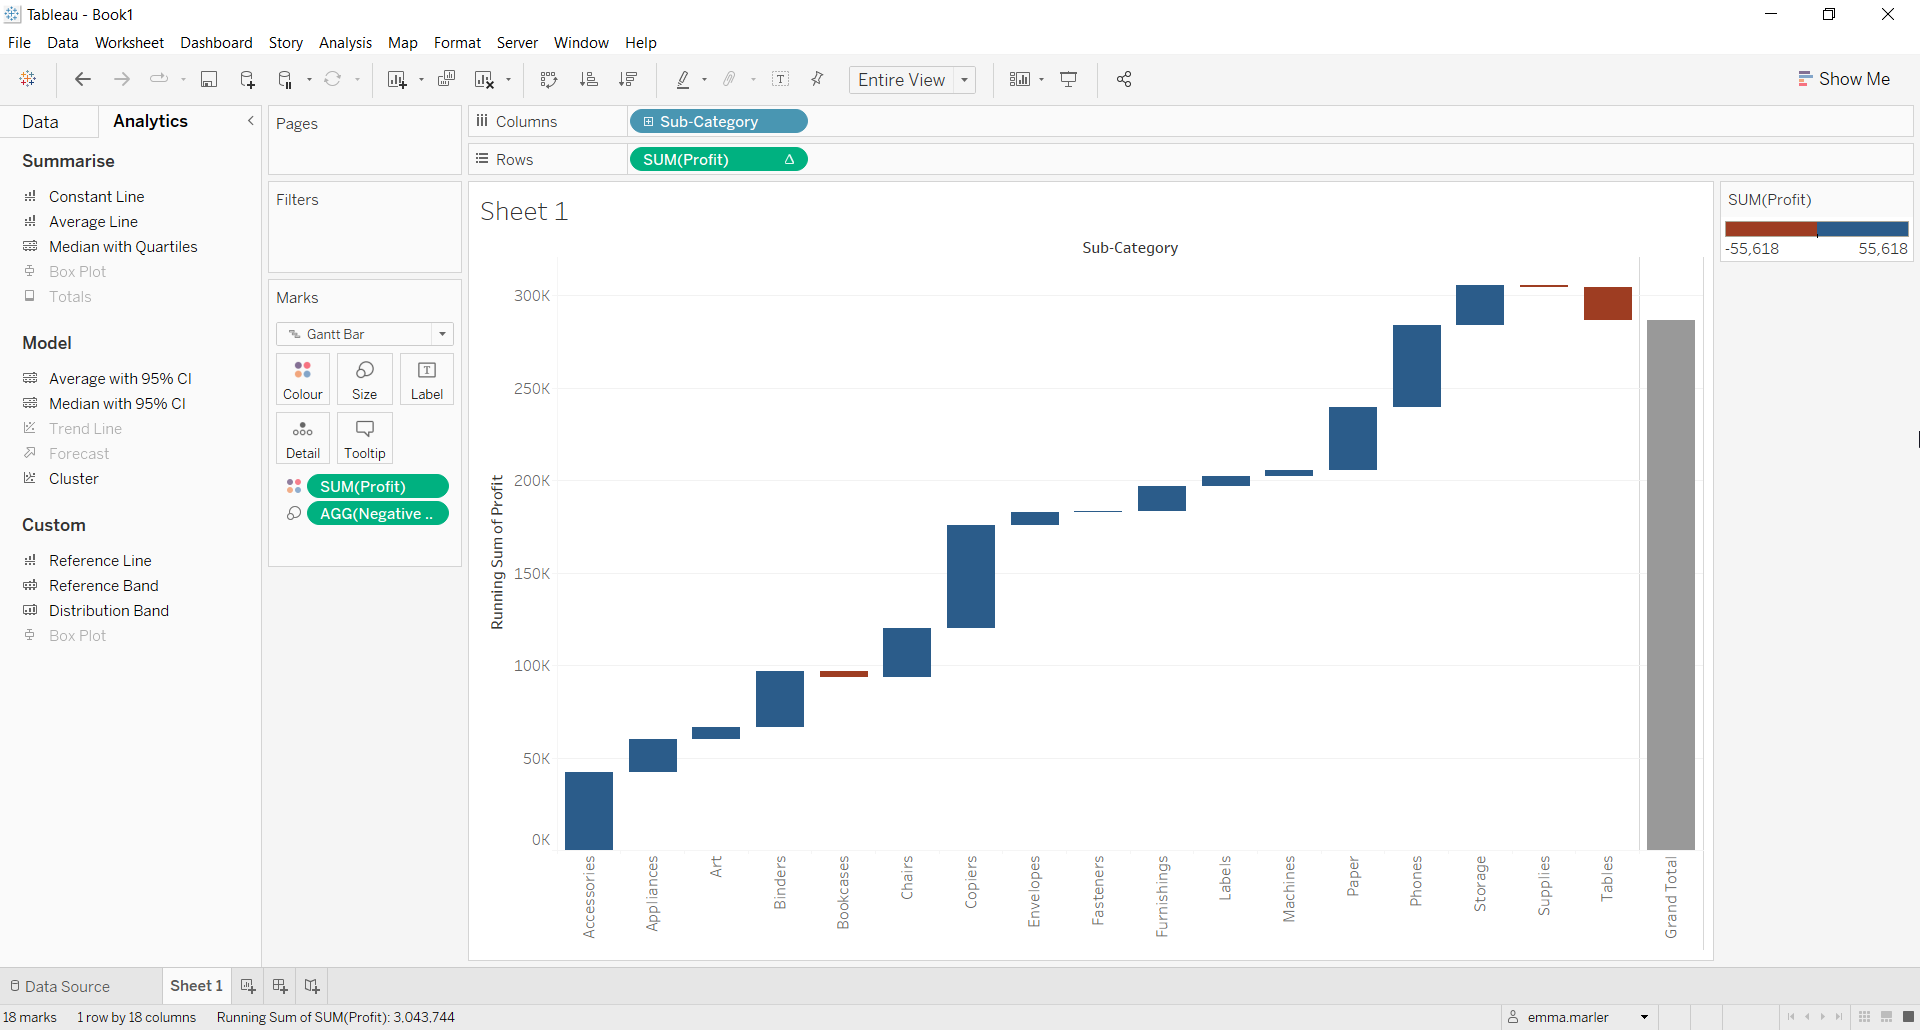Screen dimensions: 1920x1030
Task: Sort ascending using the toolbar icon
Action: point(589,80)
